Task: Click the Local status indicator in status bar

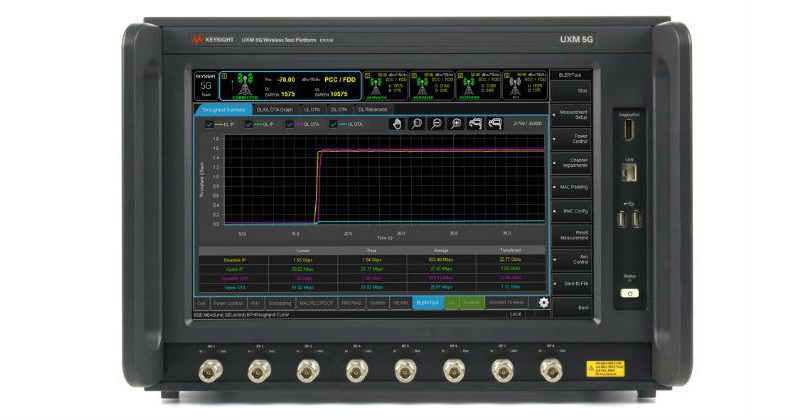Action: point(515,314)
